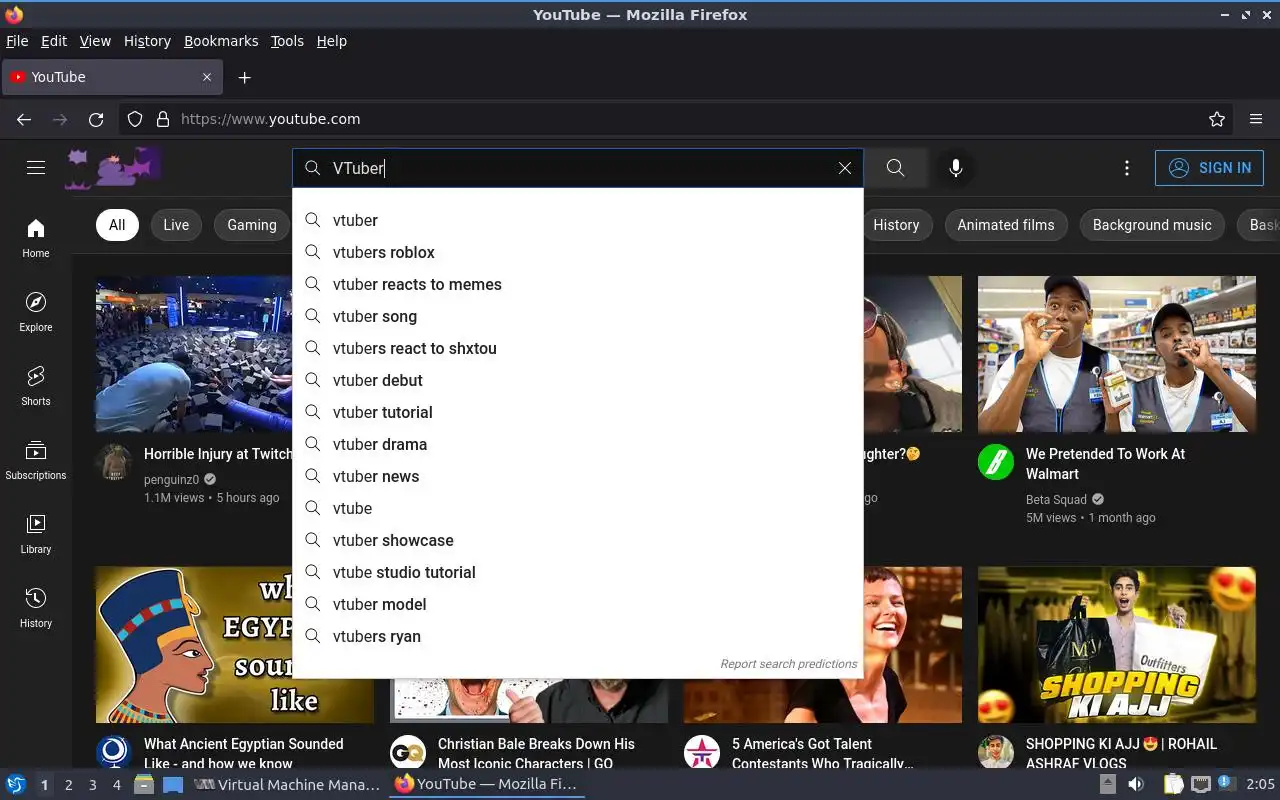Open penguinz0 channel link

[172, 479]
